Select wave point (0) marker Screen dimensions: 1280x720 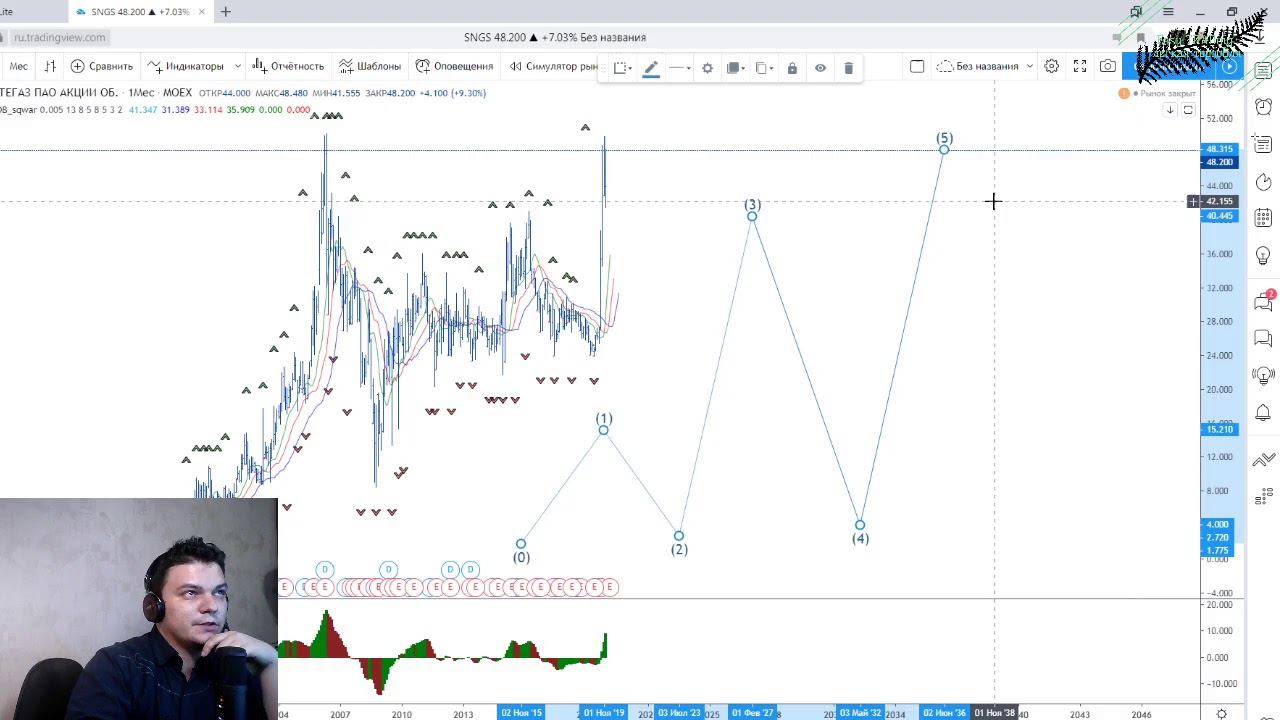coord(521,544)
